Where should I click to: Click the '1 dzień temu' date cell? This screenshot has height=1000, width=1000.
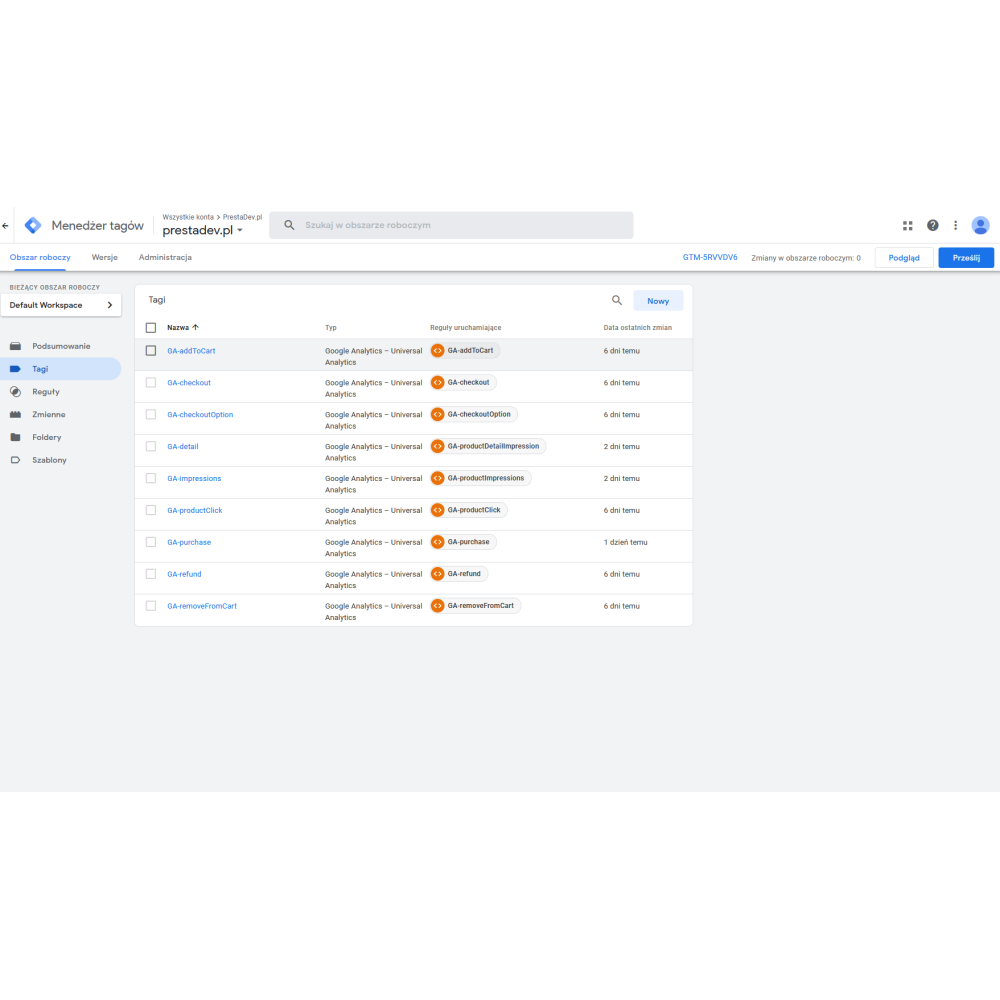point(625,542)
